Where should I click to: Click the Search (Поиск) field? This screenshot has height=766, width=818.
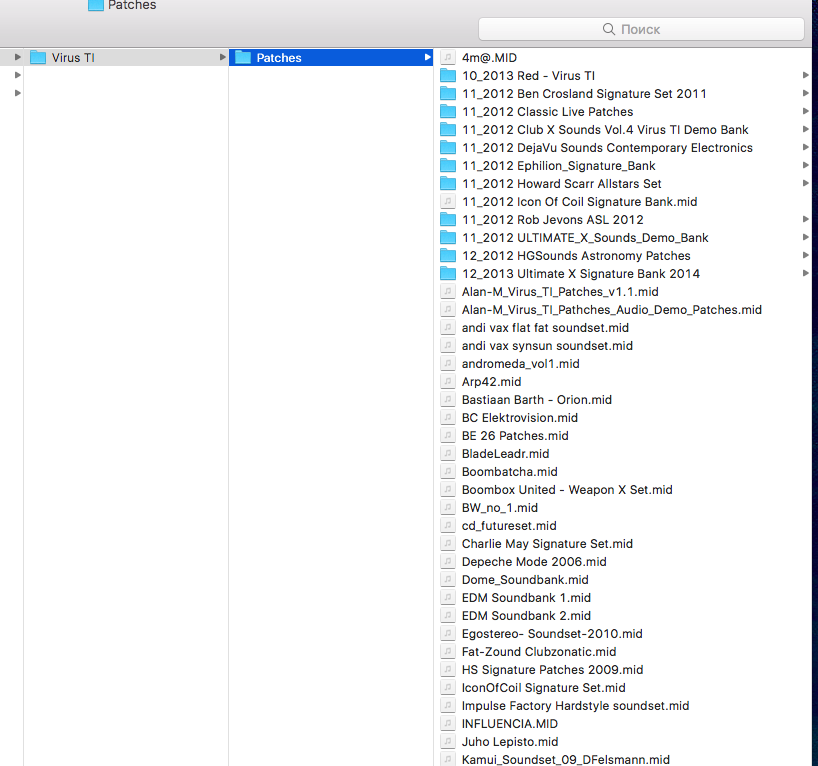tap(641, 29)
